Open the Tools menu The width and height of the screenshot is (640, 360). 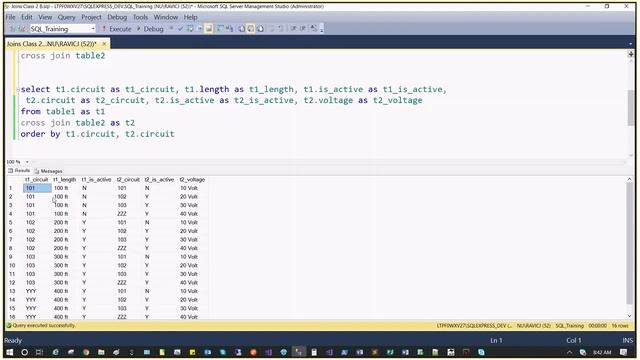140,17
